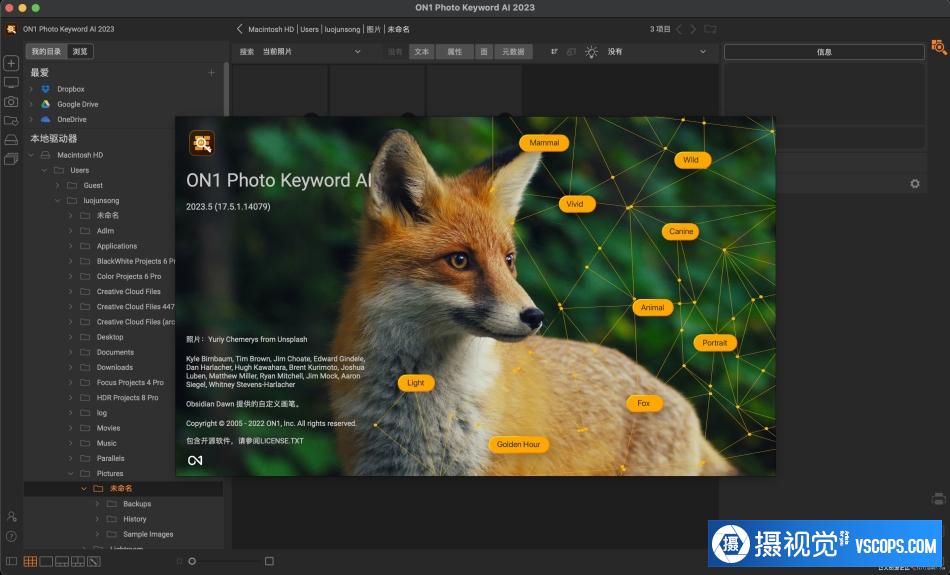950x575 pixels.
Task: Select the Movies folder in tree
Action: click(108, 428)
